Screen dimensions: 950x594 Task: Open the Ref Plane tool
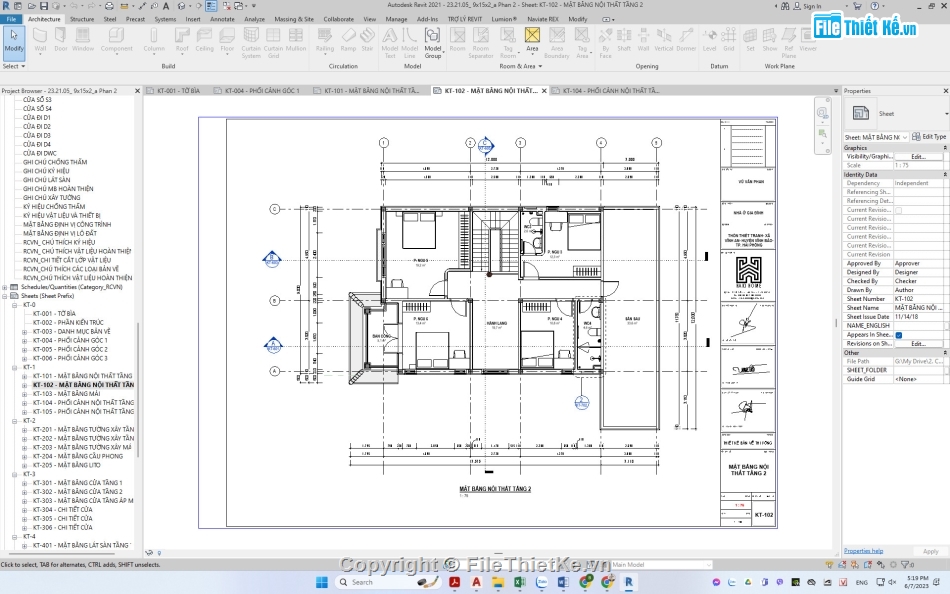[789, 43]
